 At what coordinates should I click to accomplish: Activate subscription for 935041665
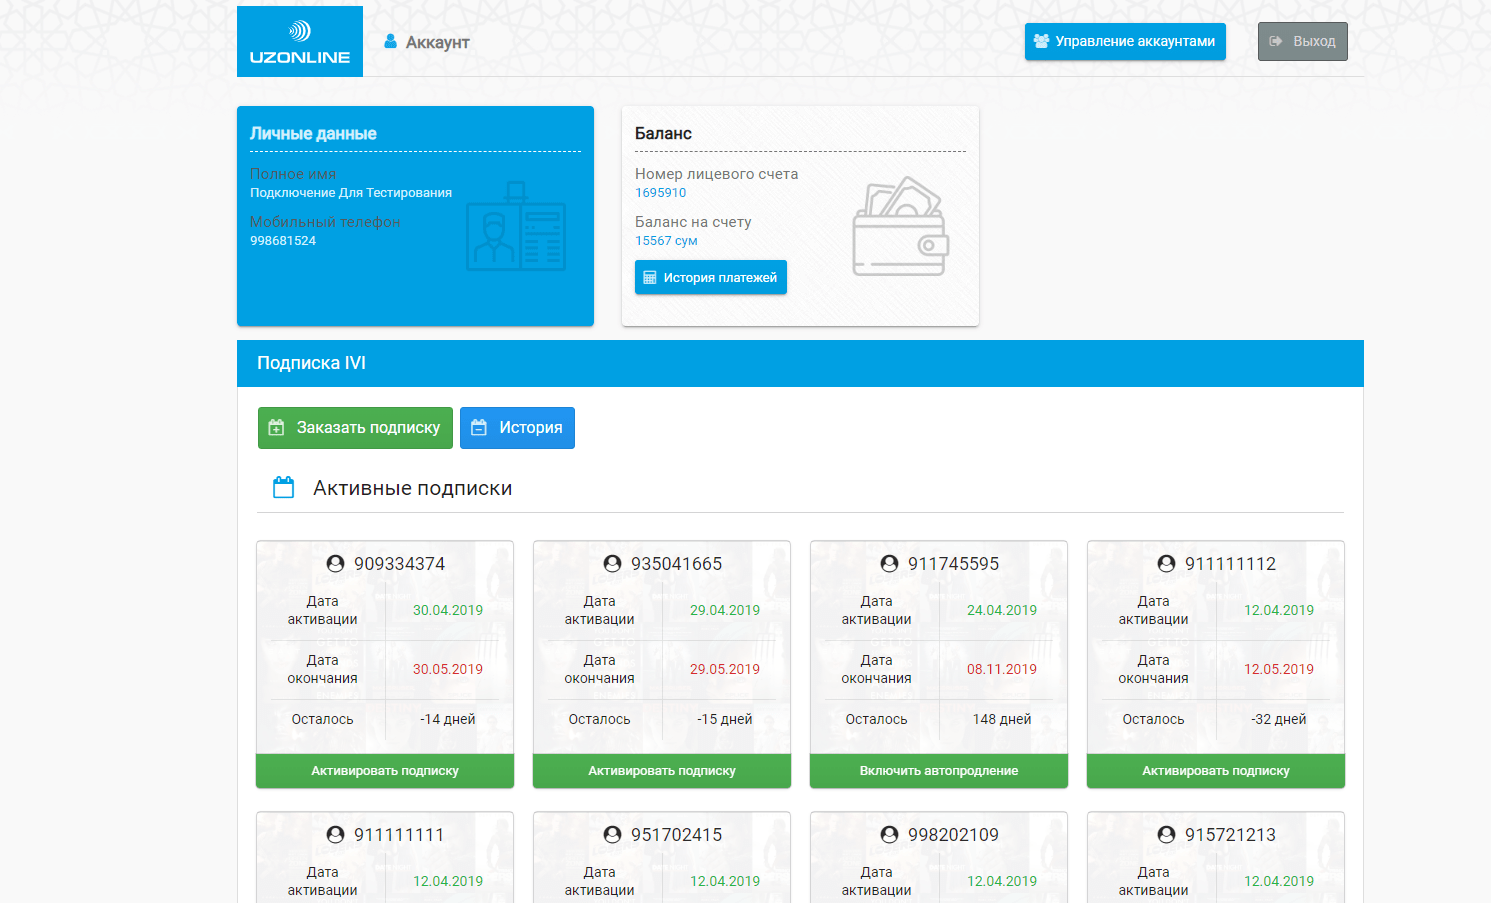pyautogui.click(x=662, y=771)
